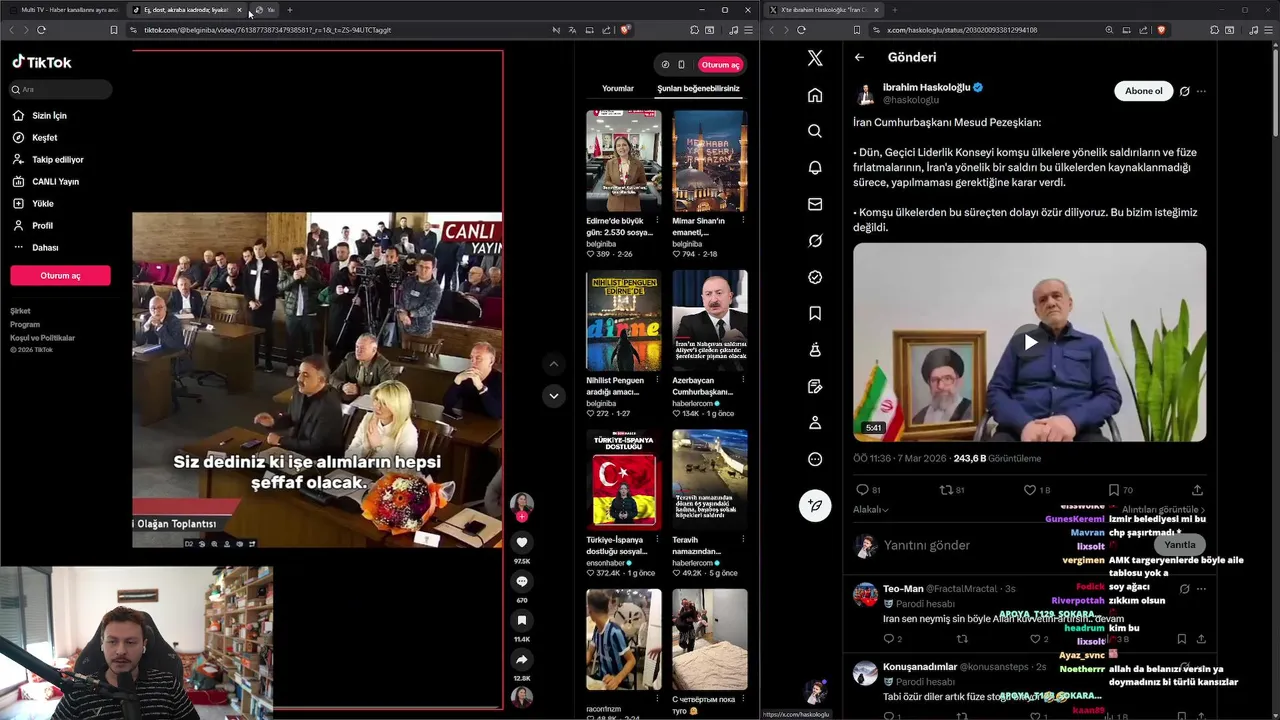Open new tab in TikTok browser window
1280x720 pixels.
click(x=290, y=10)
